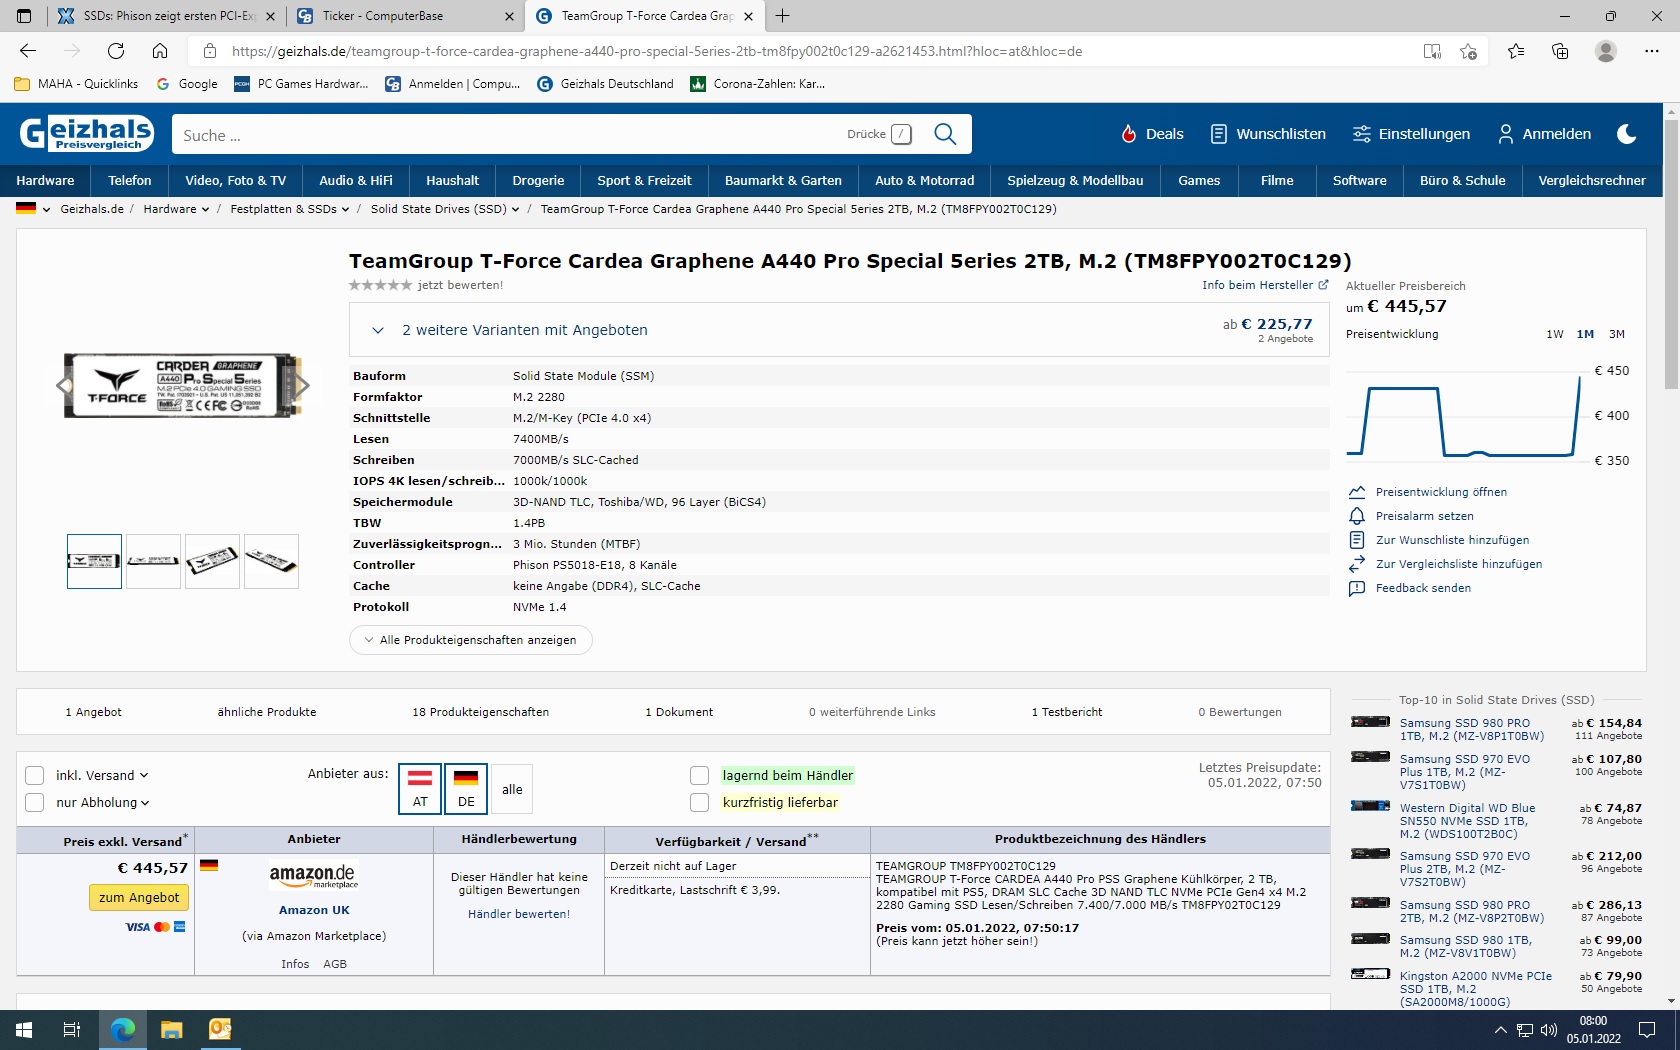Open Wunschlisten in the header

click(1268, 134)
